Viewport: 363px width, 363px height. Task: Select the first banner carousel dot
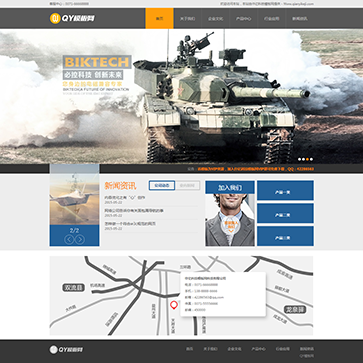coord(299,159)
